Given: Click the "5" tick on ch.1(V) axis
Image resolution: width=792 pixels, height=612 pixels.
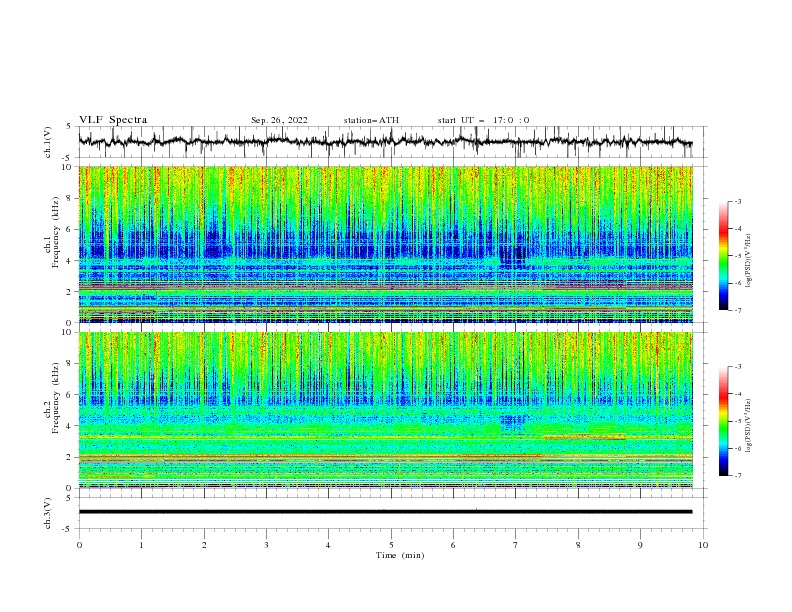Looking at the screenshot, I should pyautogui.click(x=69, y=127).
